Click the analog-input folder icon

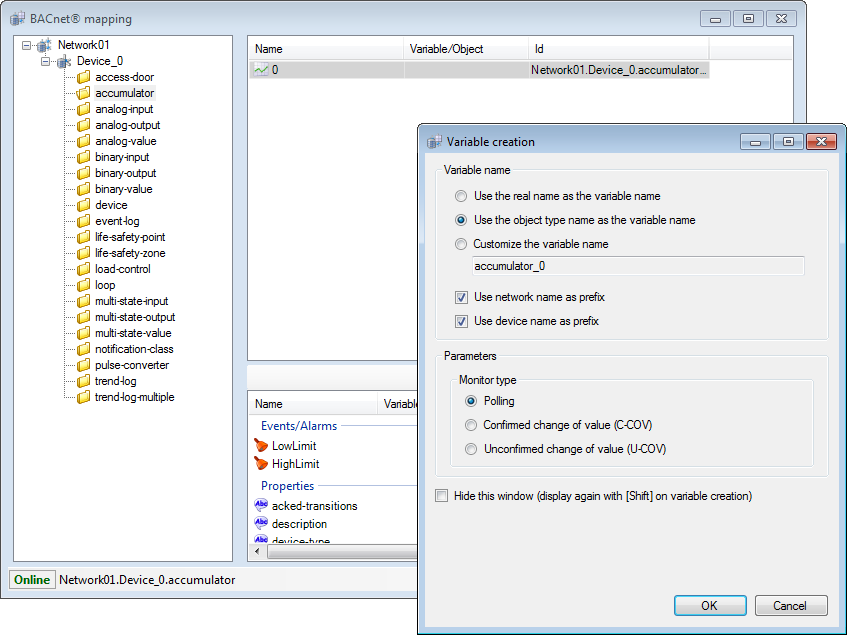[x=83, y=110]
